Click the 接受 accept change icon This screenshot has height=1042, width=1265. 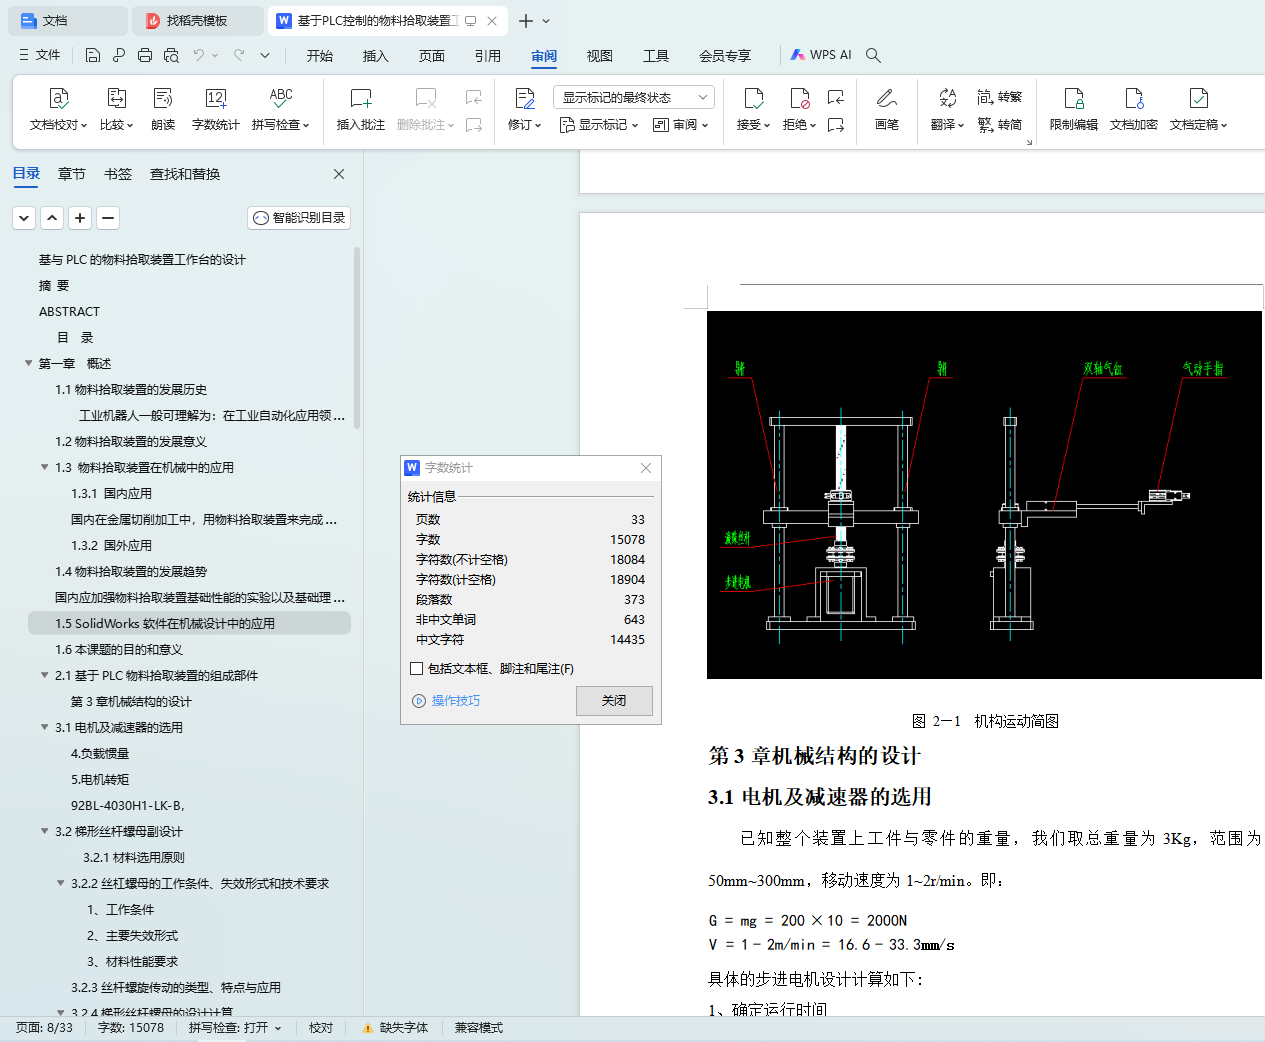754,98
